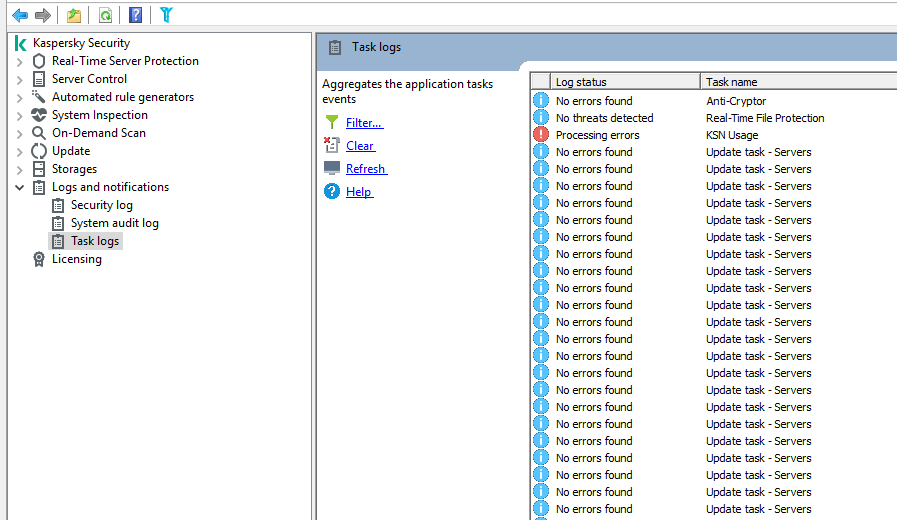Click the 'Real-Time File Protection' task name
The height and width of the screenshot is (520, 897).
(765, 118)
